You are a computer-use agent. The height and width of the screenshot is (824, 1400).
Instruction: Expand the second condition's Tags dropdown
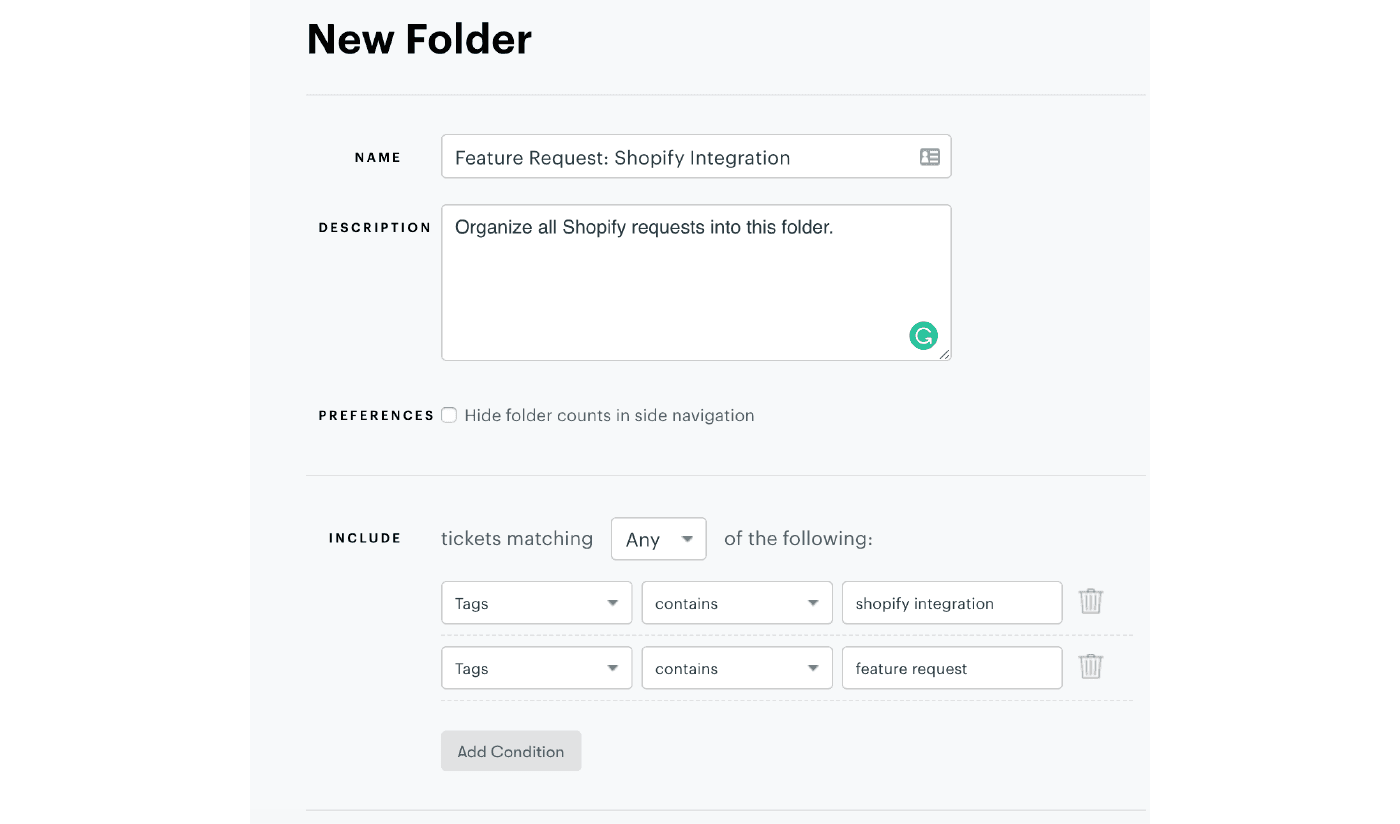[x=536, y=668]
